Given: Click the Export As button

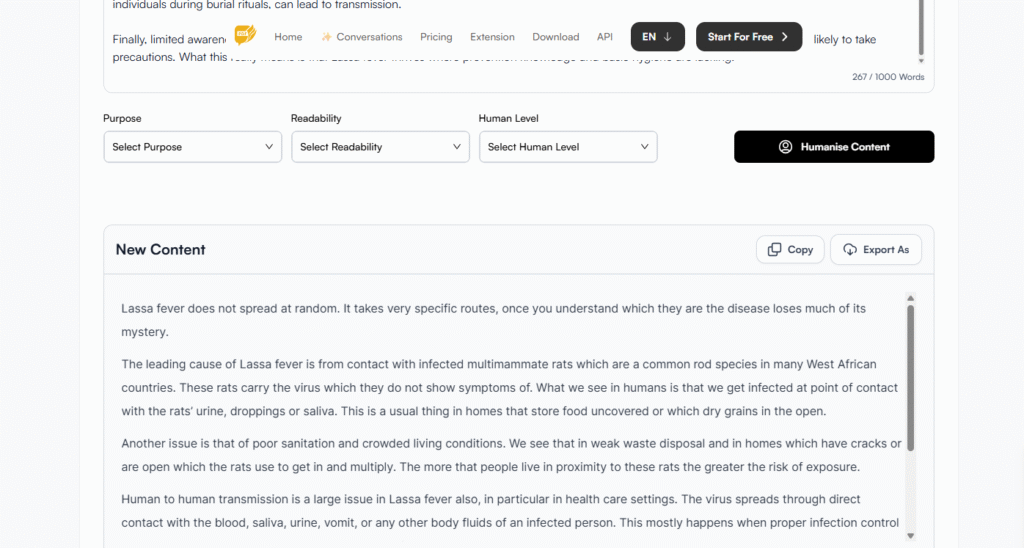Looking at the screenshot, I should coord(876,250).
